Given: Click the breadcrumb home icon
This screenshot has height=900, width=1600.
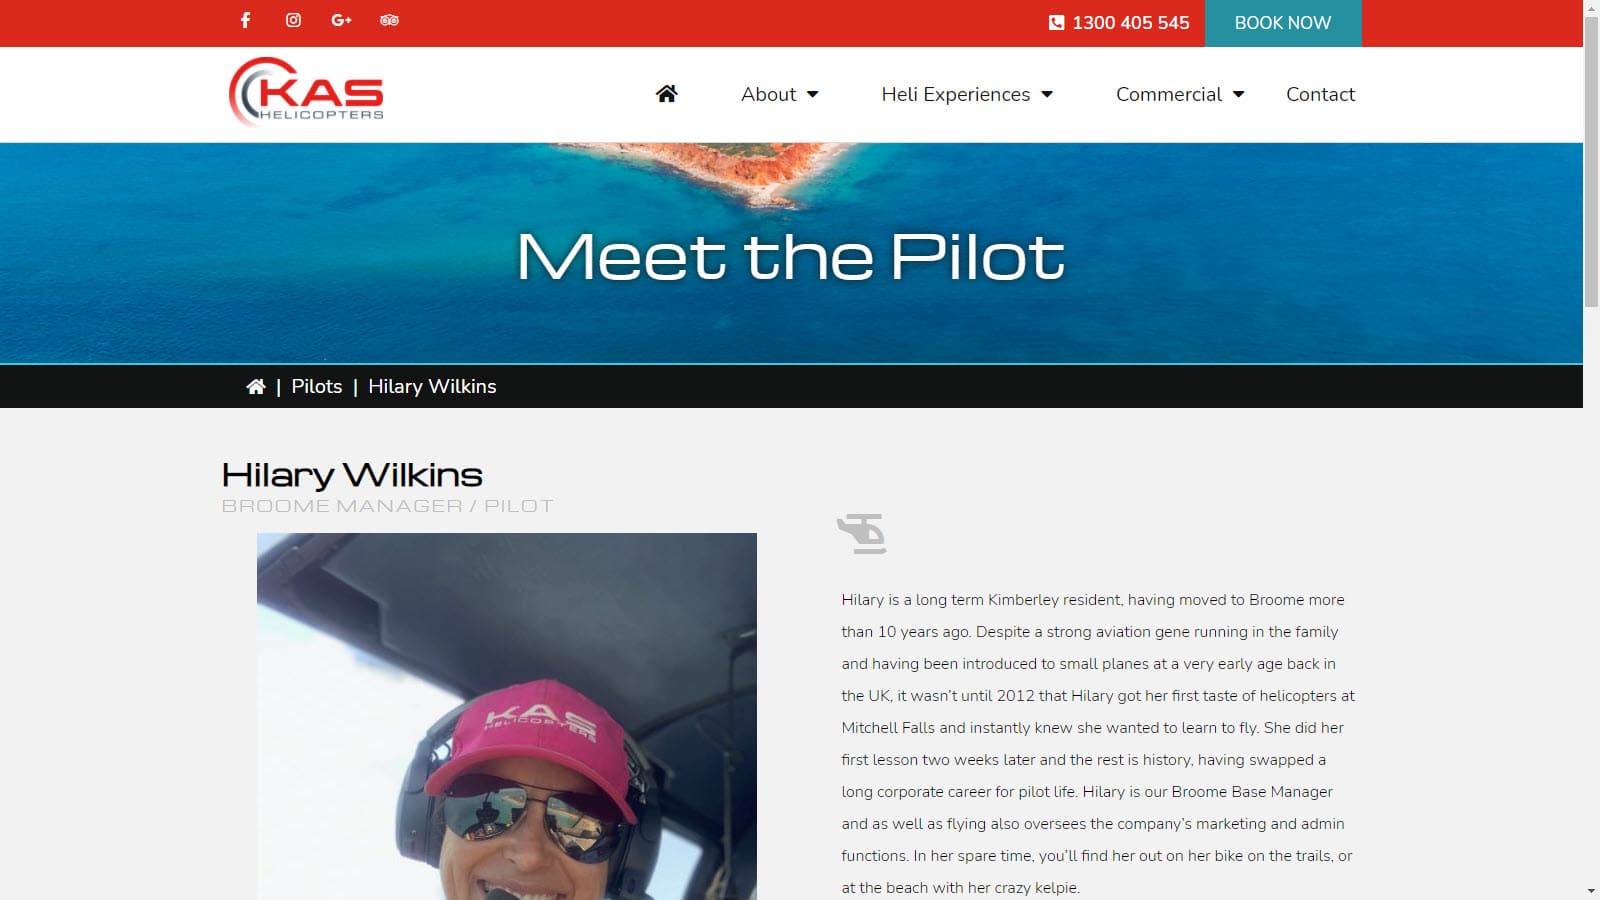Looking at the screenshot, I should (256, 387).
